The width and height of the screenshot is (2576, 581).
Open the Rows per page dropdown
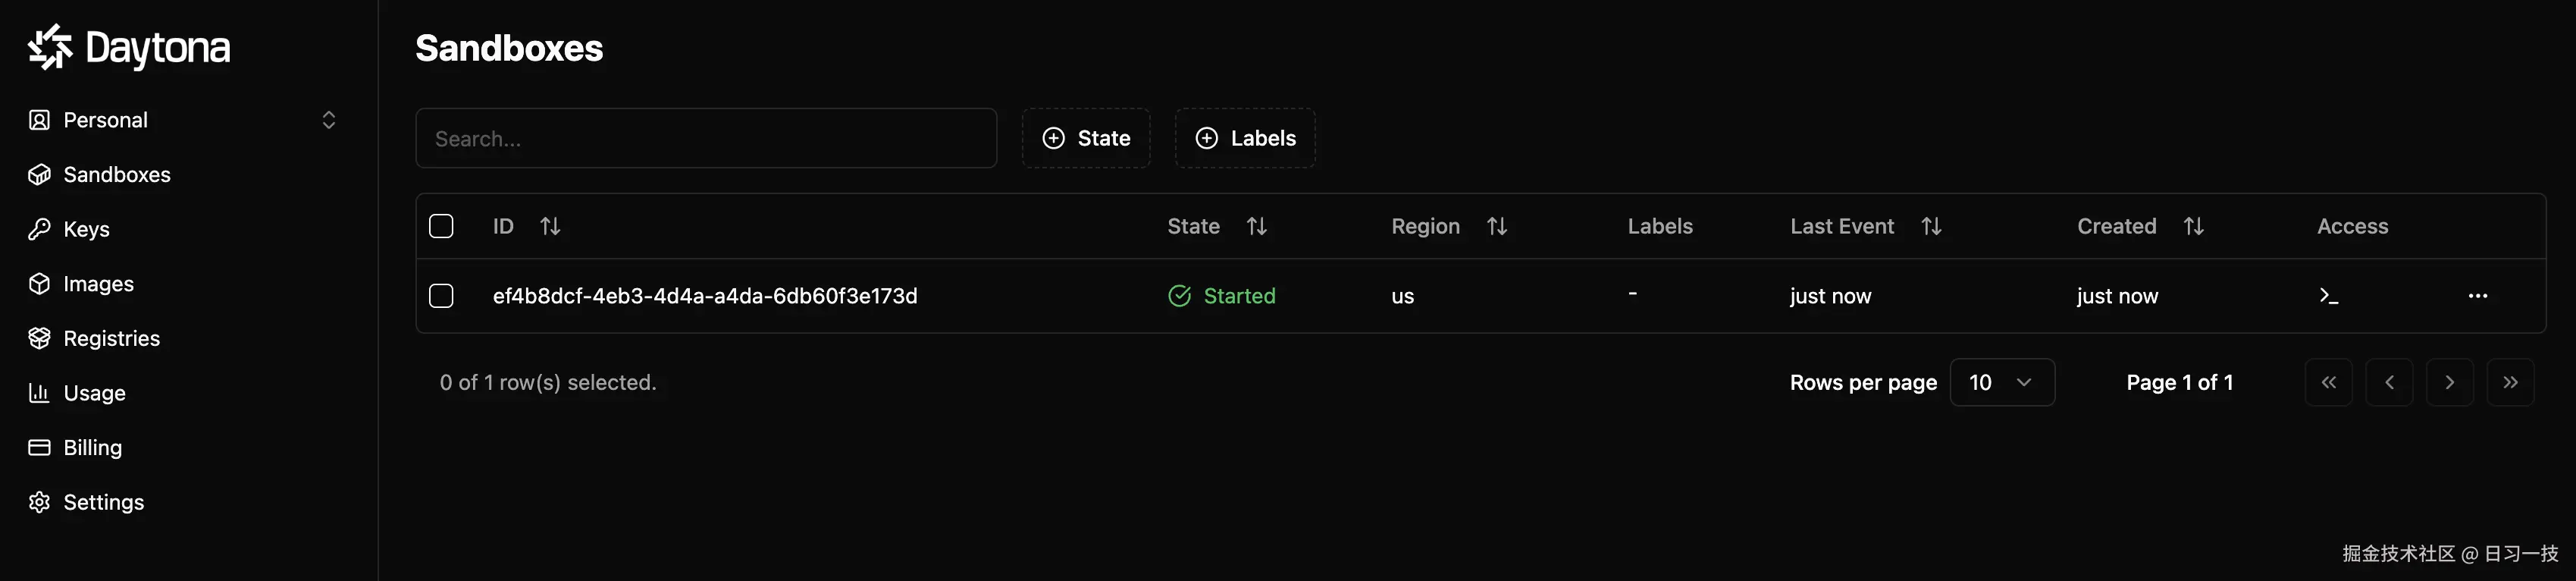tap(2001, 383)
